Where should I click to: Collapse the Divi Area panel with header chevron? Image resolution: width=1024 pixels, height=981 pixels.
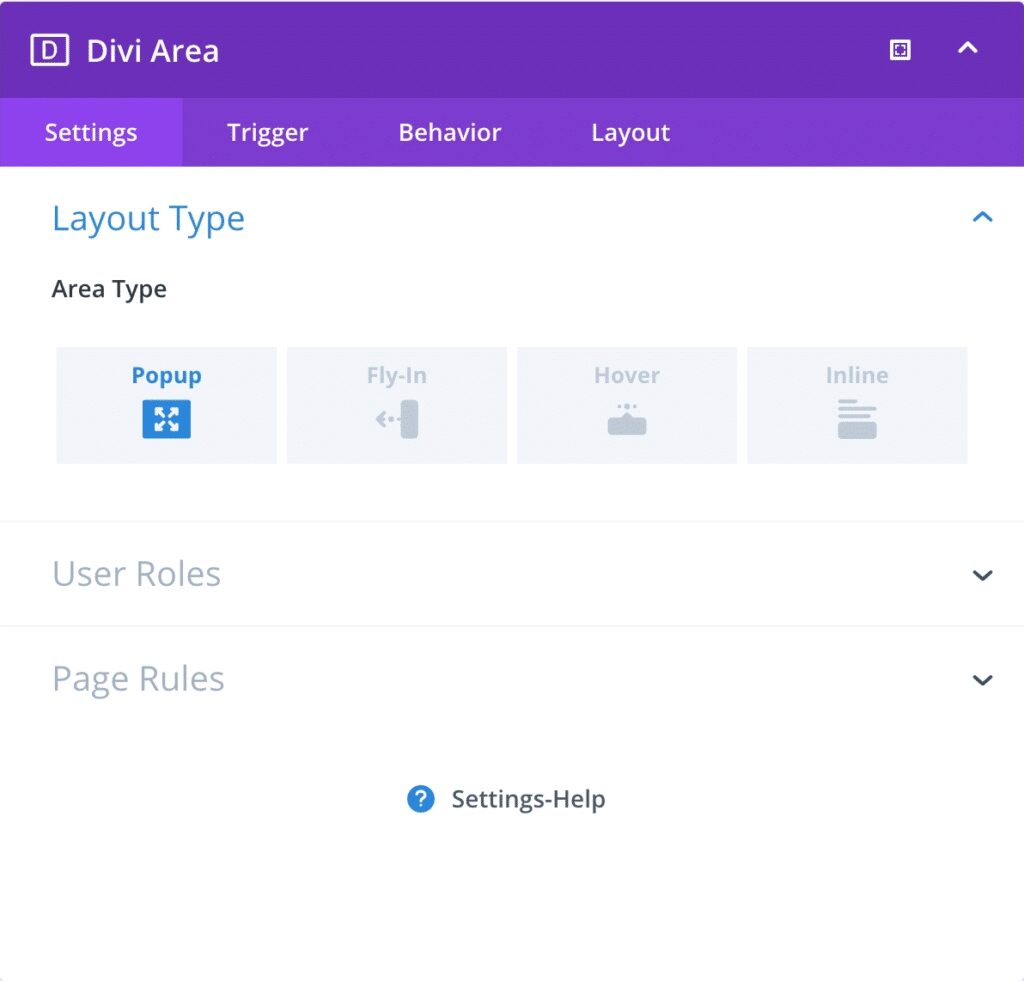pos(968,48)
